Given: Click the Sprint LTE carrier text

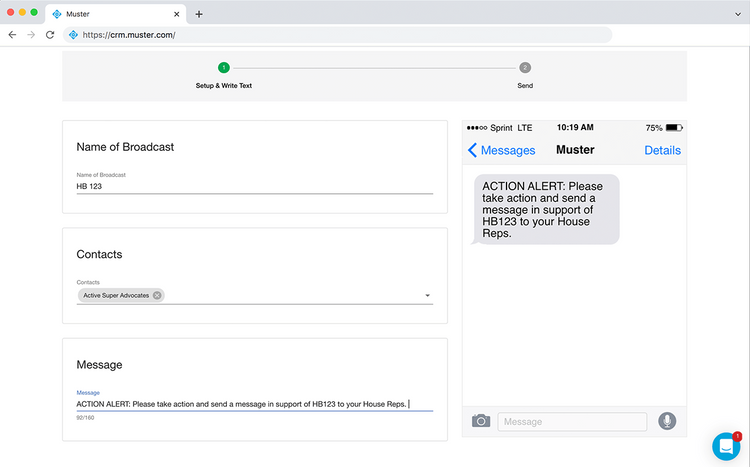Looking at the screenshot, I should [511, 128].
